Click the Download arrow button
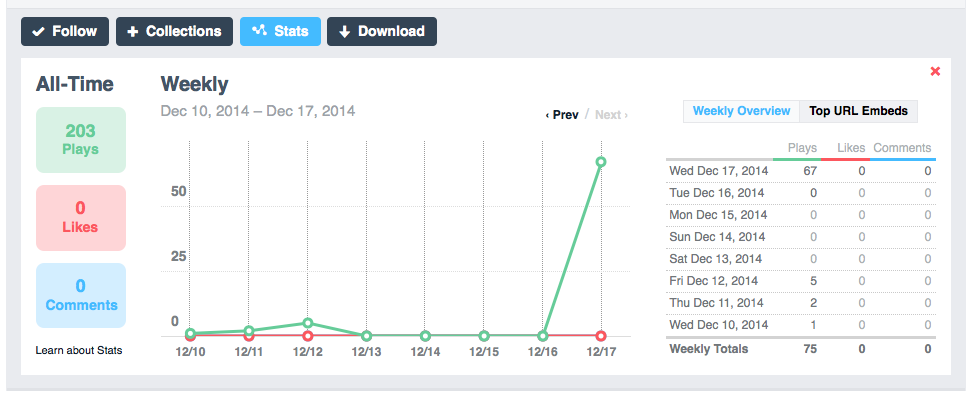 point(382,32)
